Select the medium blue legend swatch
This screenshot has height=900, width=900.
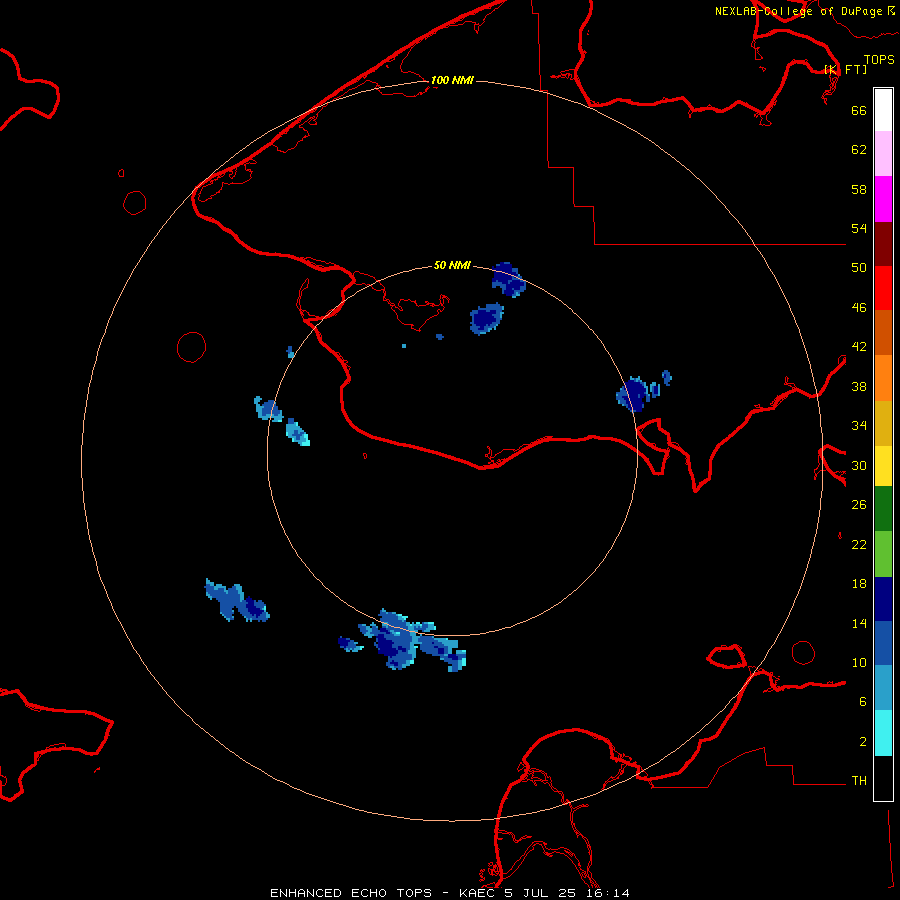883,643
